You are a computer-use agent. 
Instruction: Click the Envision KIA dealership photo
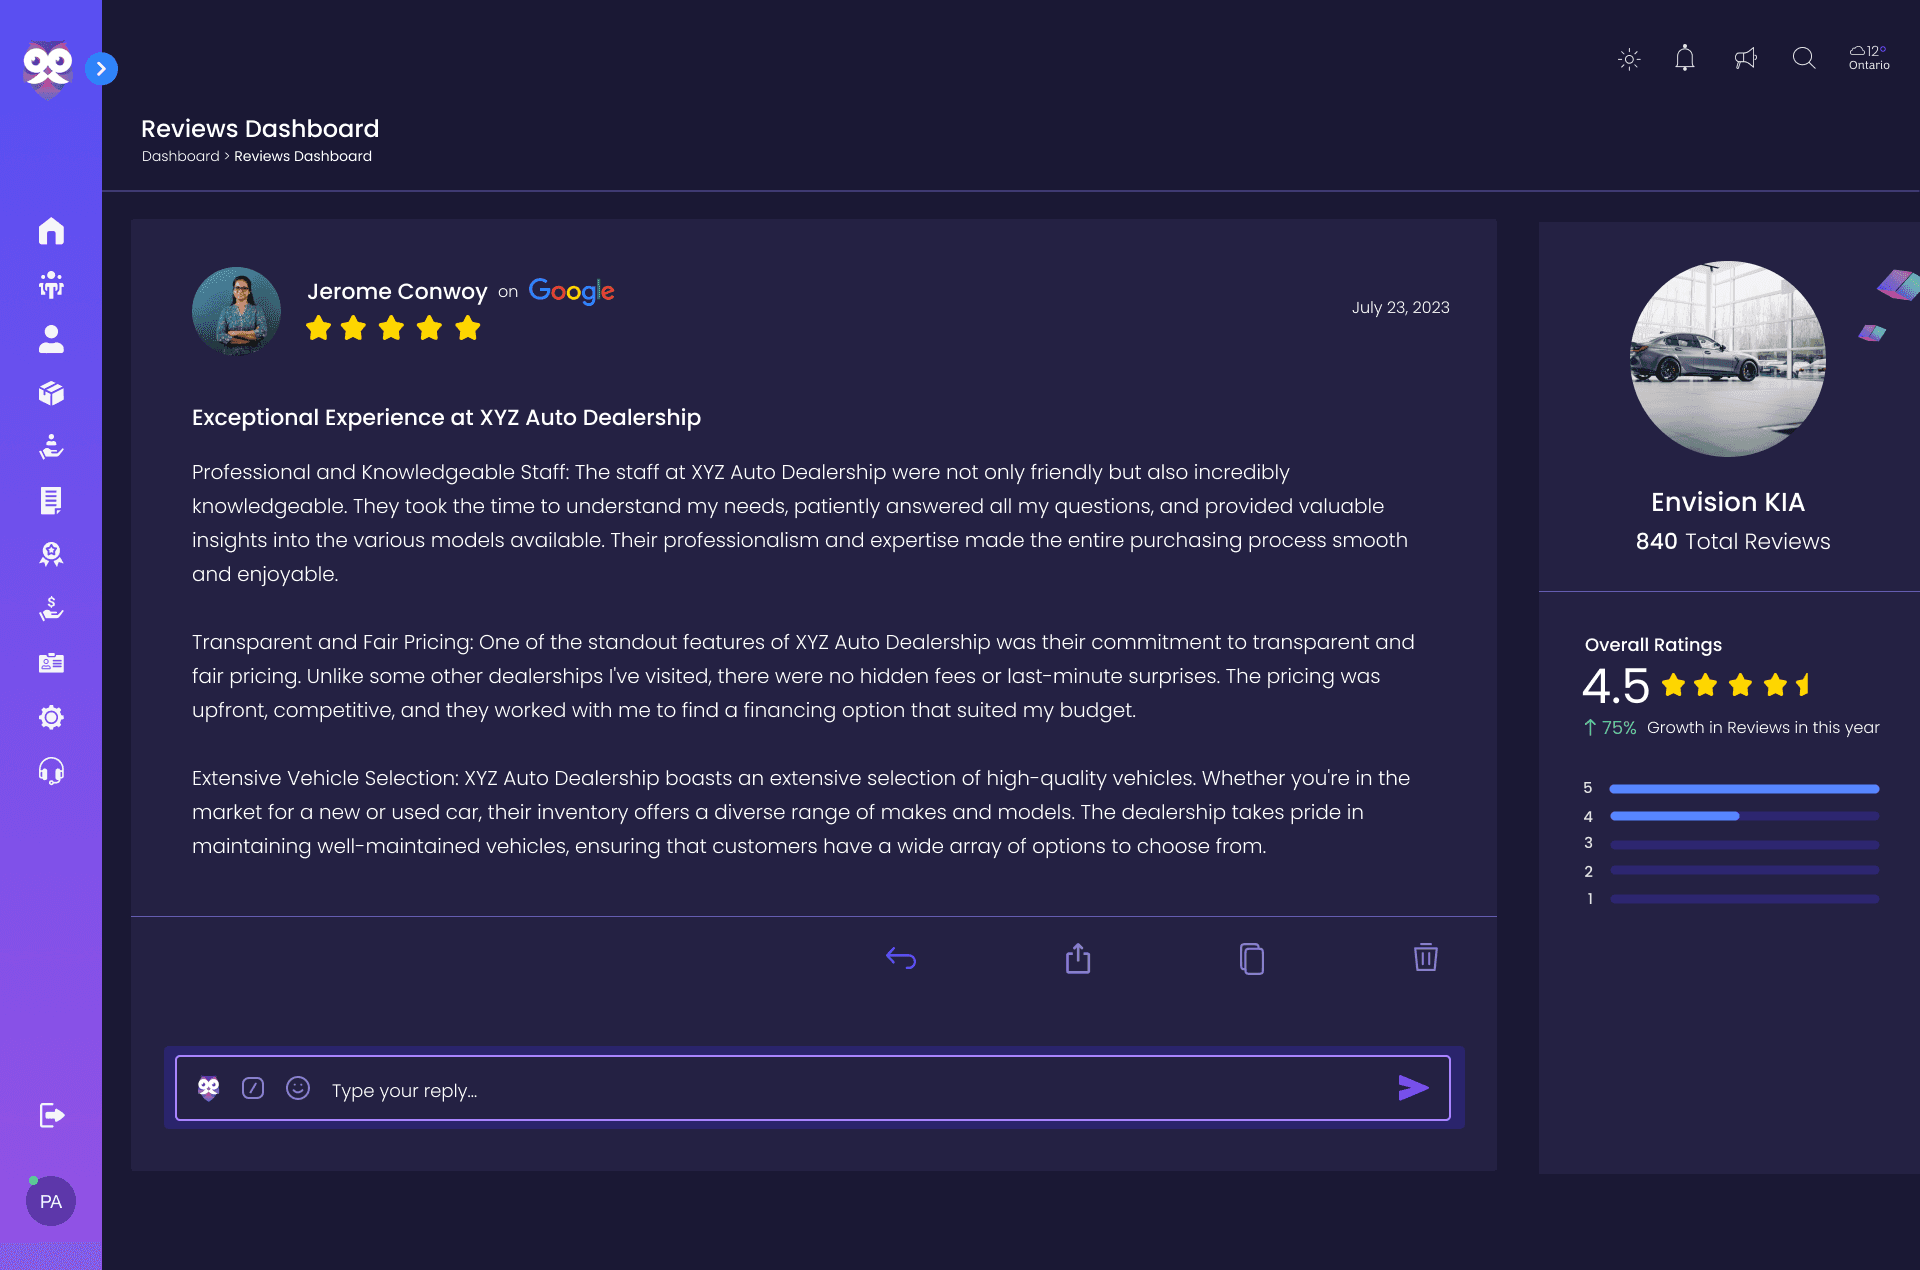(x=1728, y=359)
